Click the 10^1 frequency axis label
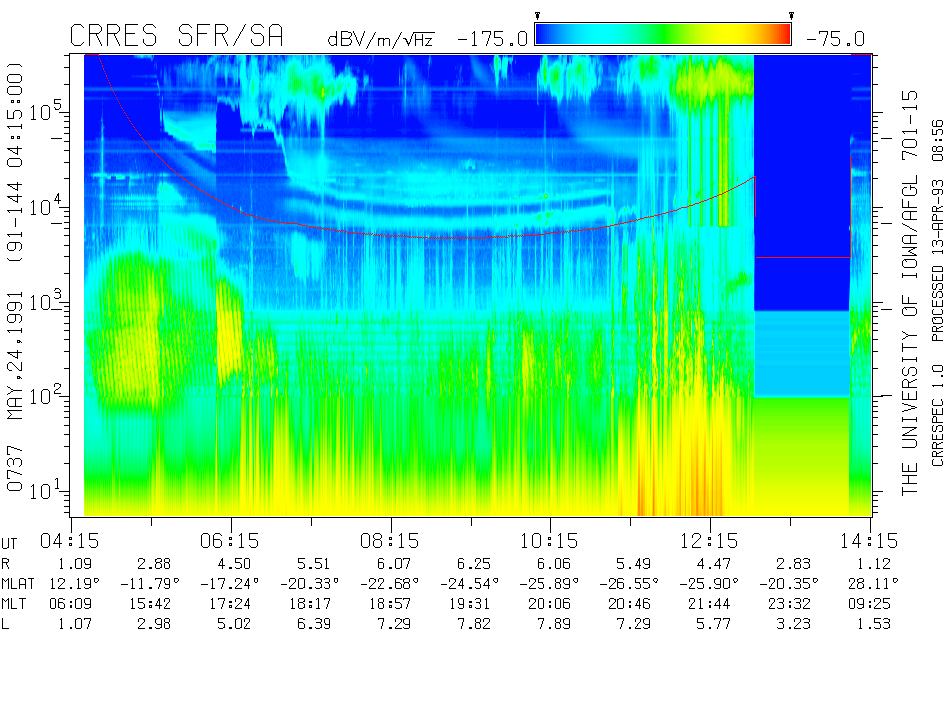The width and height of the screenshot is (945, 720). 46,489
